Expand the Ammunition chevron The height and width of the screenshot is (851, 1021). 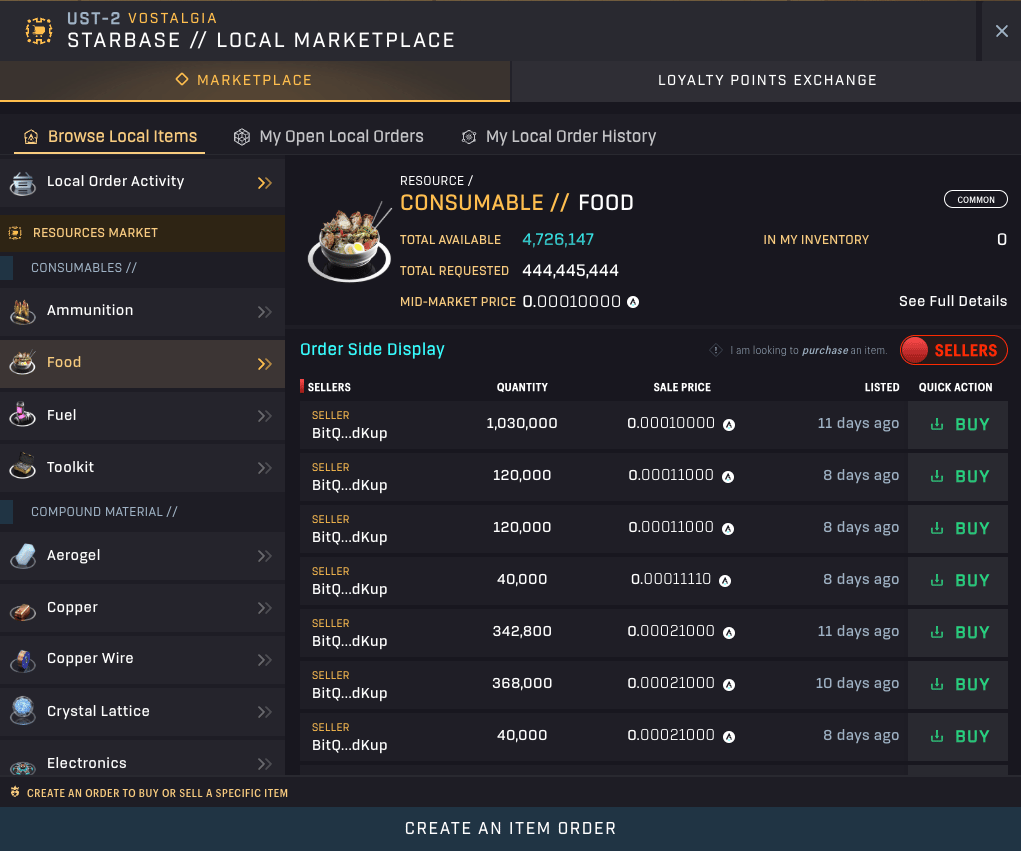[x=264, y=312]
